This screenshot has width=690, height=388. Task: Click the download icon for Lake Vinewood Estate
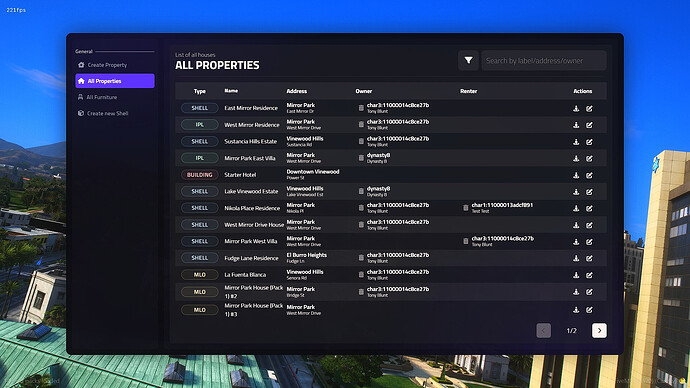[x=576, y=192]
